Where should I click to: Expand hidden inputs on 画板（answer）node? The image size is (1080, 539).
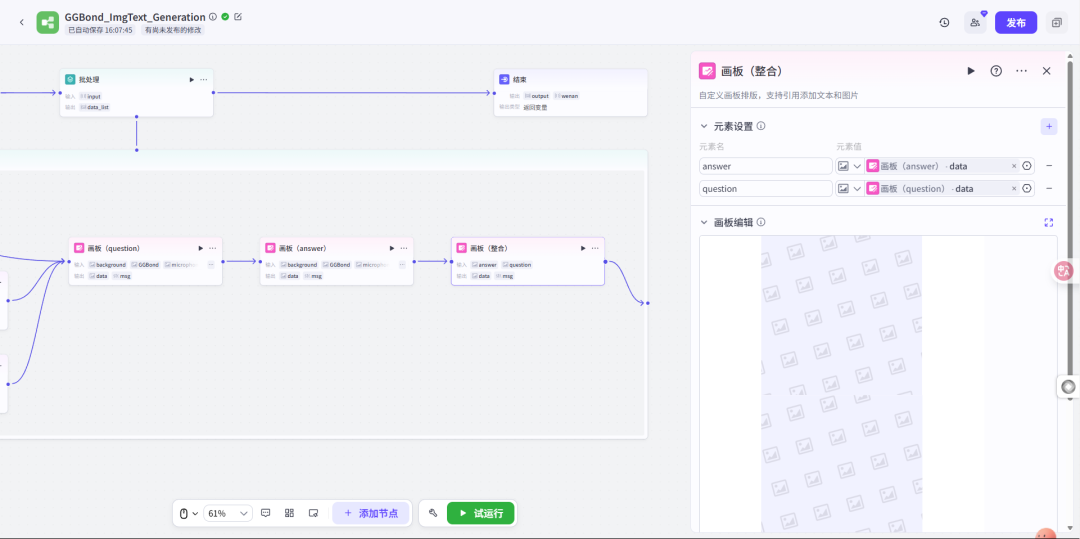[x=402, y=264]
